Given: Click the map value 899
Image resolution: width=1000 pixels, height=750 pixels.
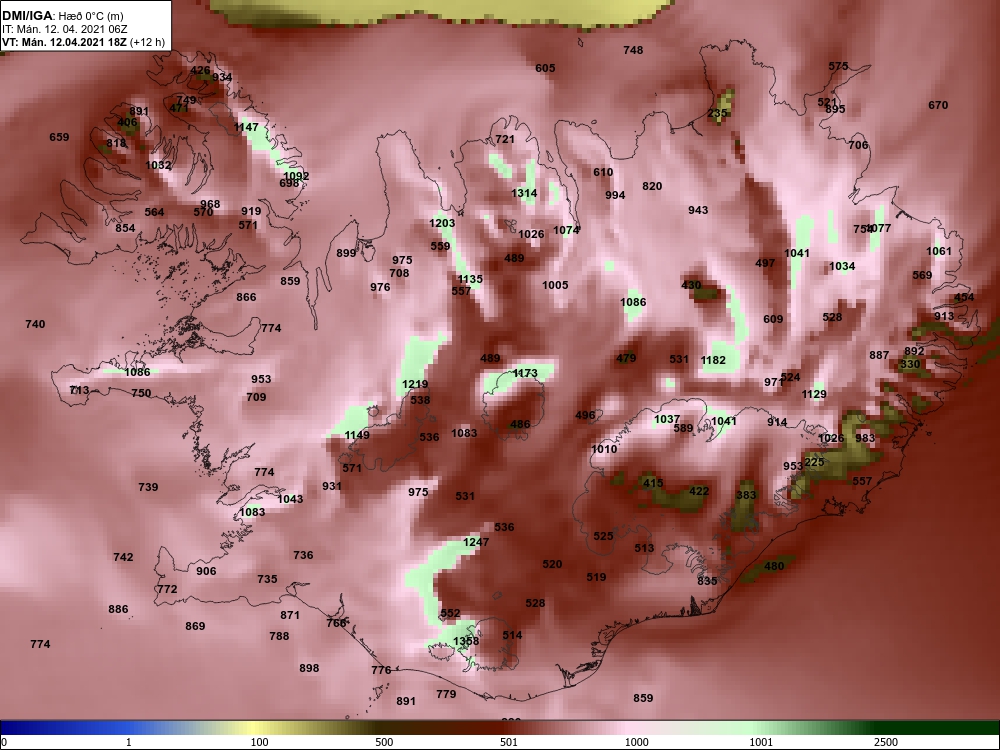Looking at the screenshot, I should click(x=346, y=253).
